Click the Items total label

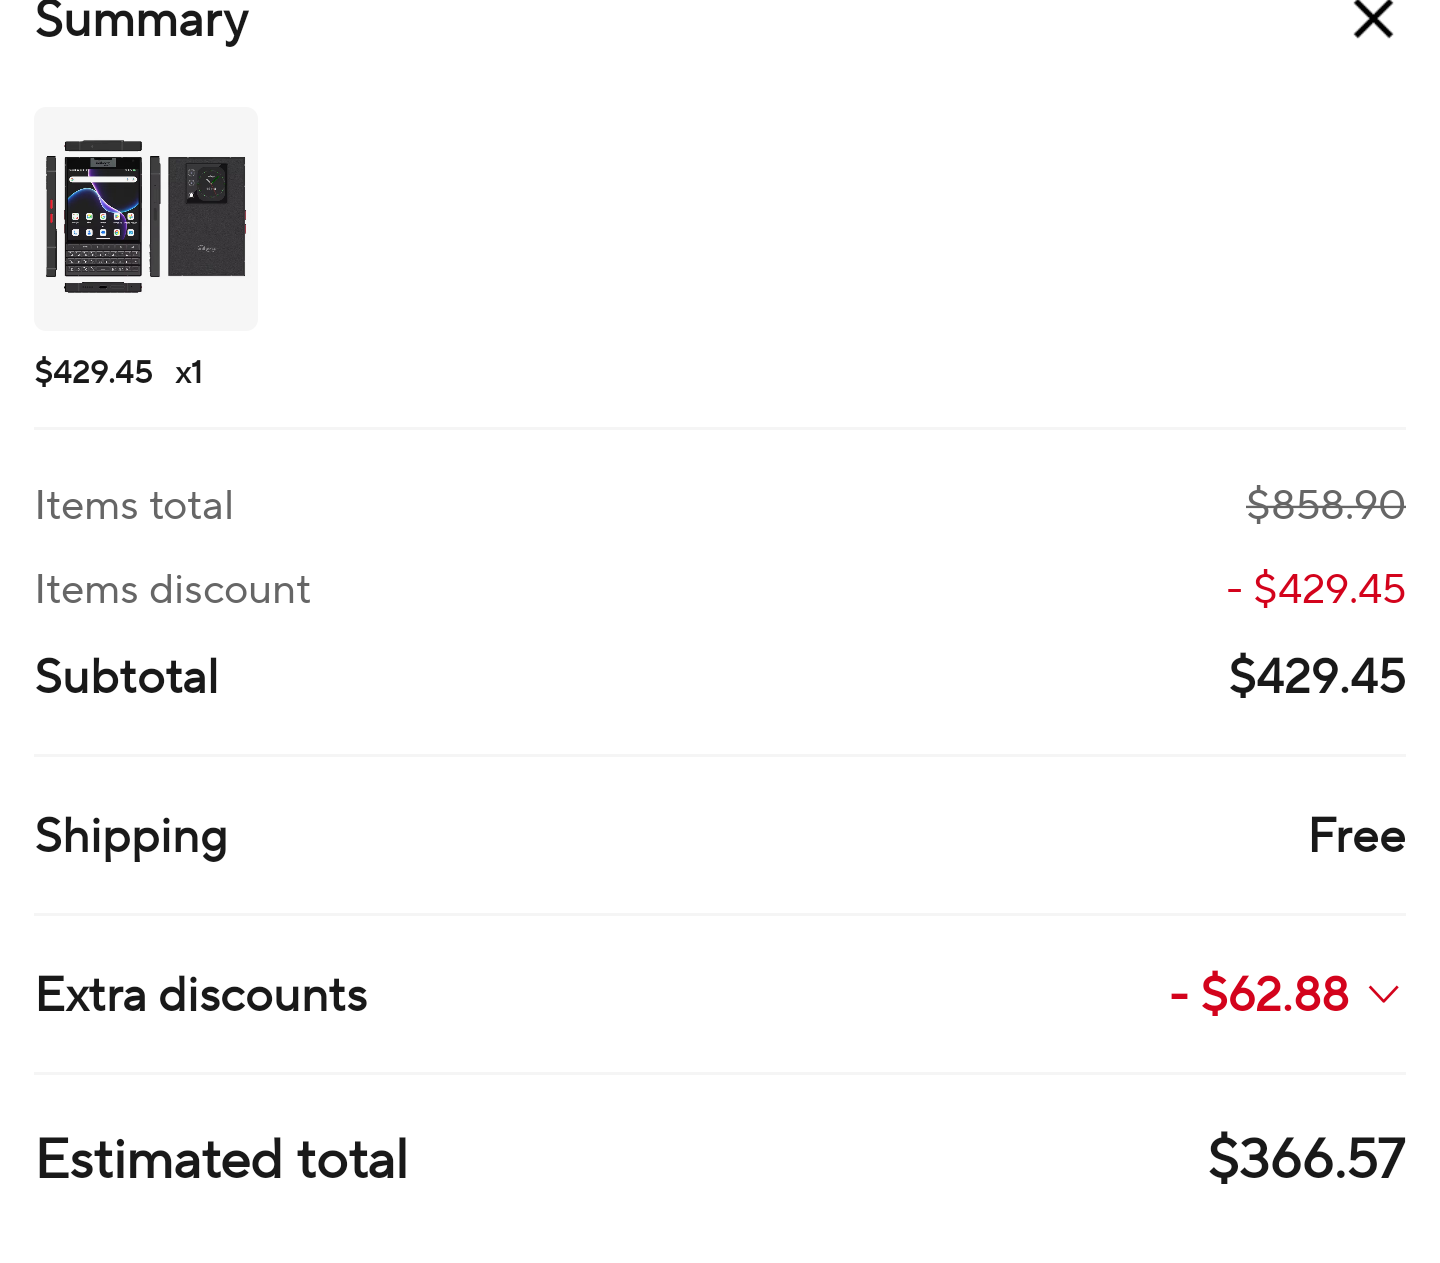134,506
